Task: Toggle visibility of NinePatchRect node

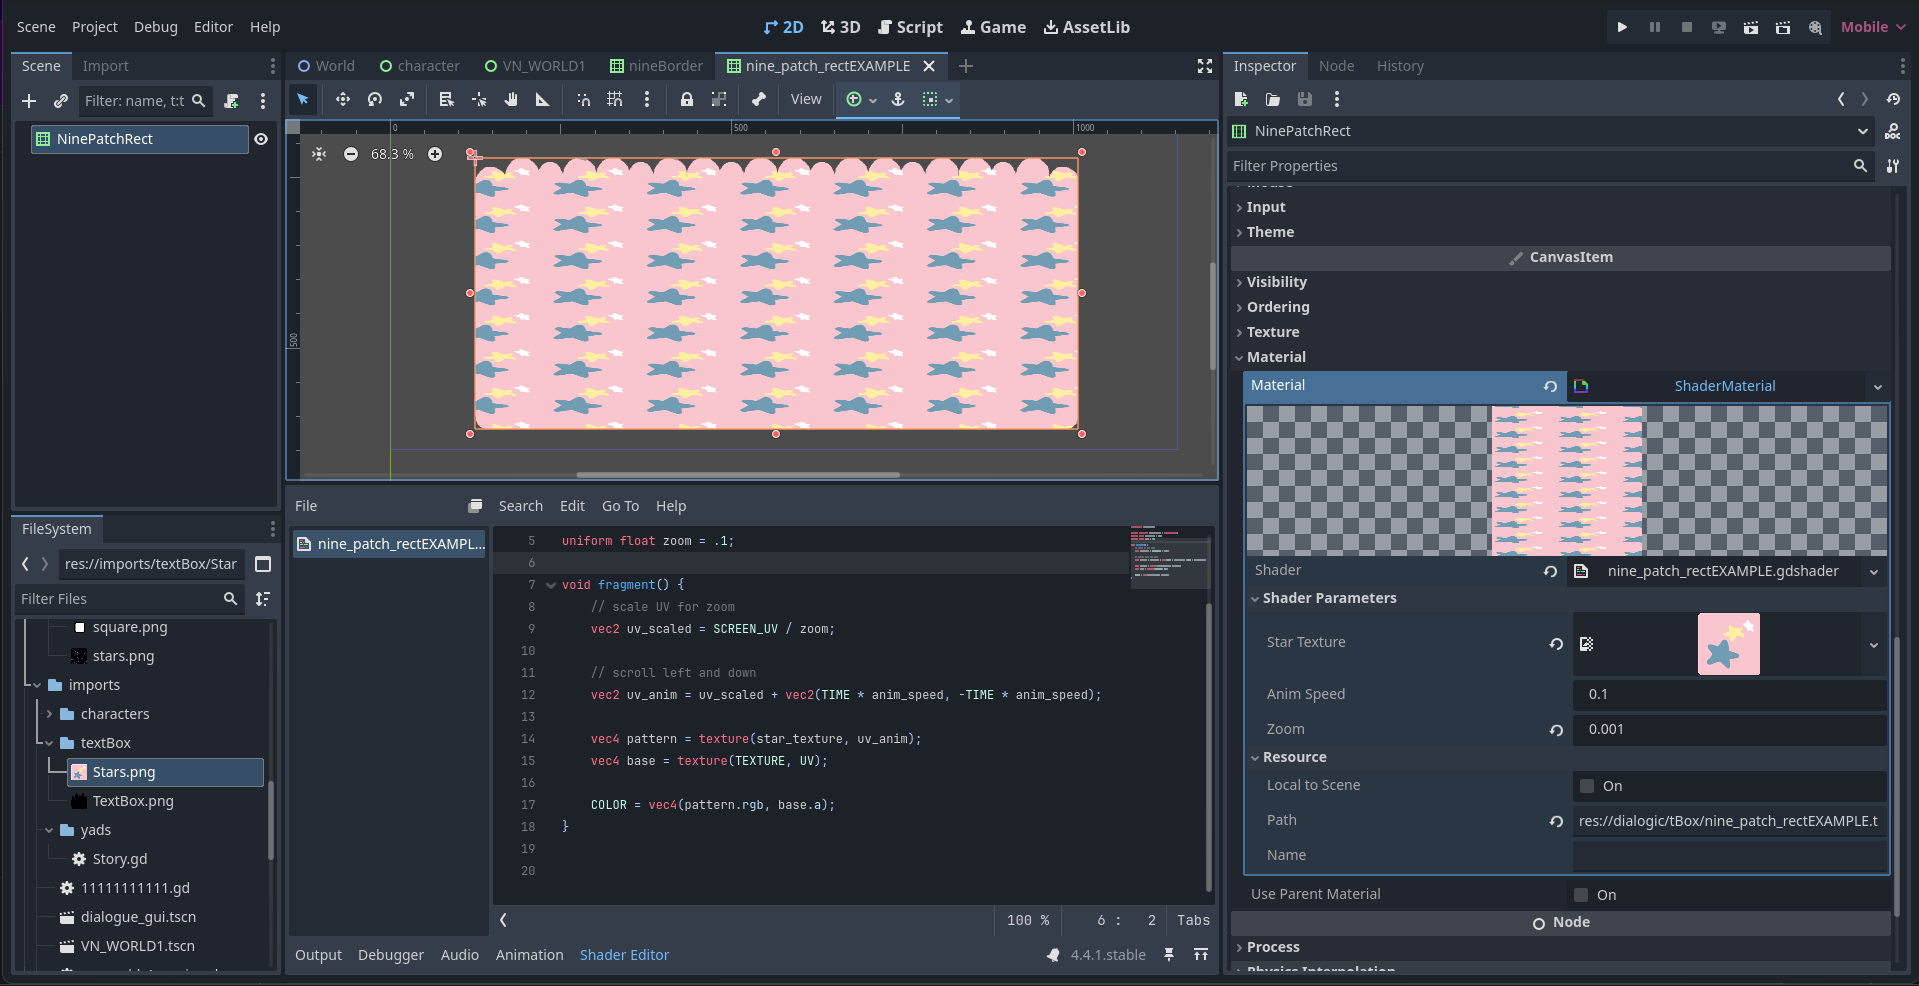Action: [261, 139]
